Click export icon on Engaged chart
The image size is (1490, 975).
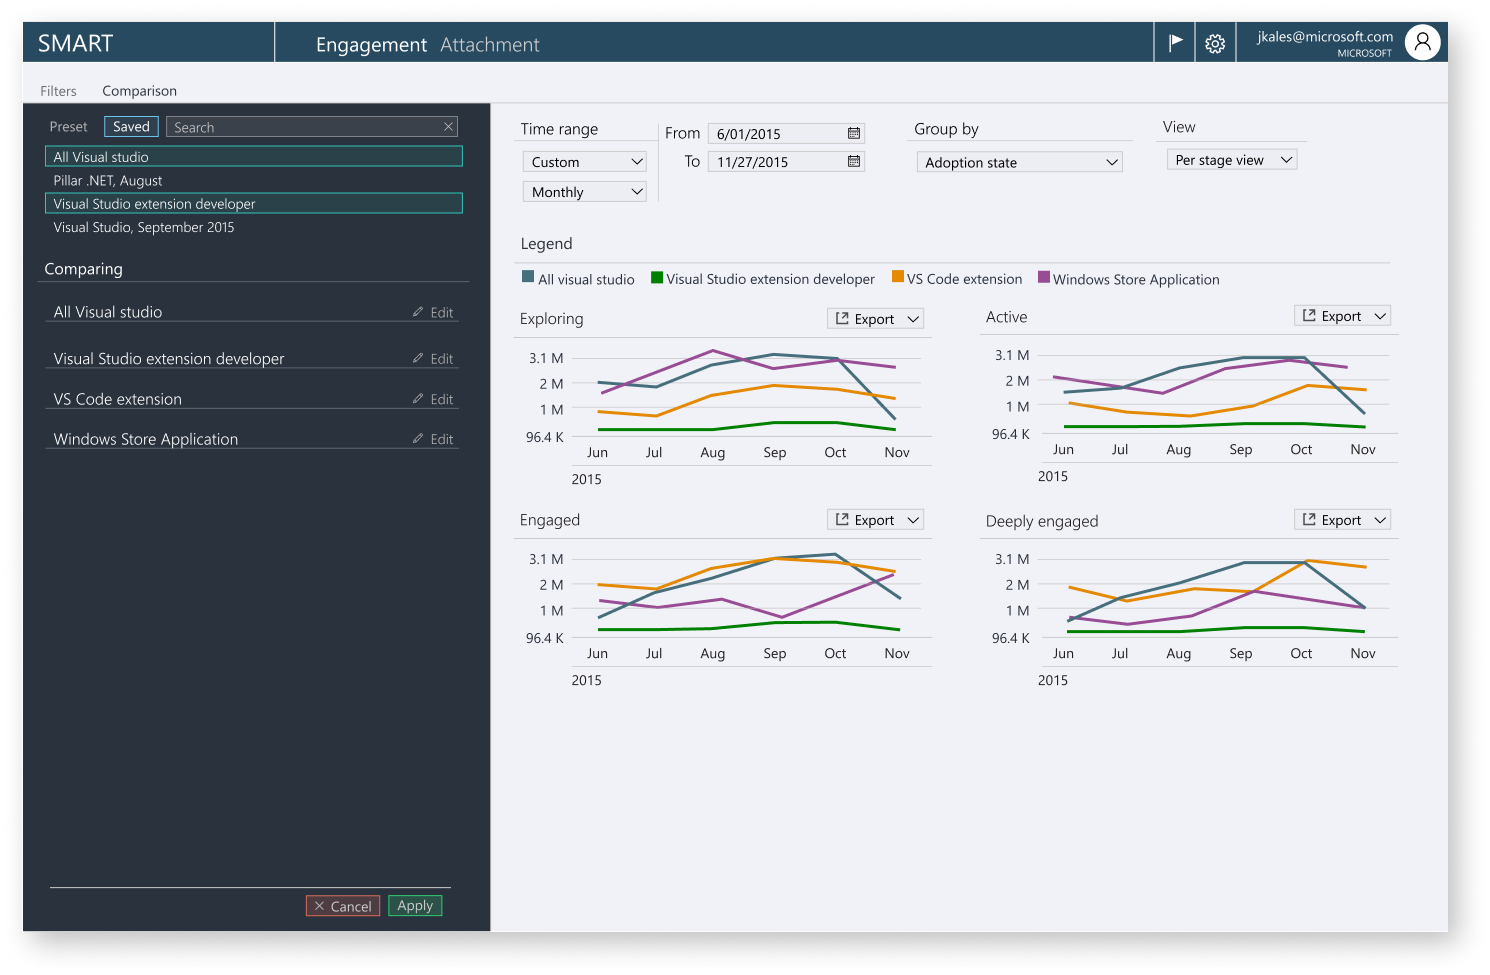[842, 519]
